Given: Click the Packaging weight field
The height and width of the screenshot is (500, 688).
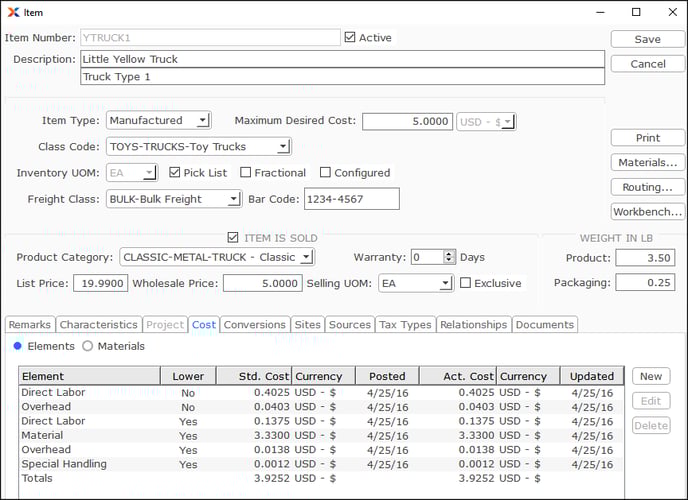Looking at the screenshot, I should click(645, 282).
